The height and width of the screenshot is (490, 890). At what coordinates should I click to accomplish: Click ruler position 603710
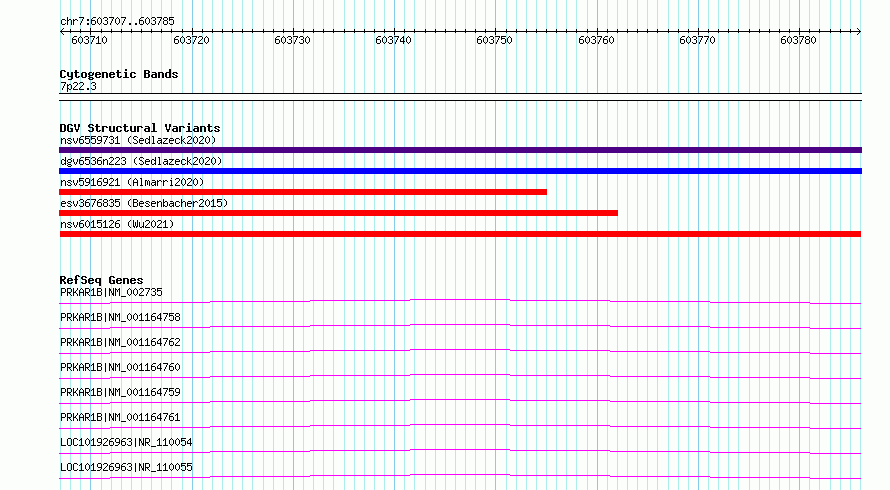[x=90, y=40]
